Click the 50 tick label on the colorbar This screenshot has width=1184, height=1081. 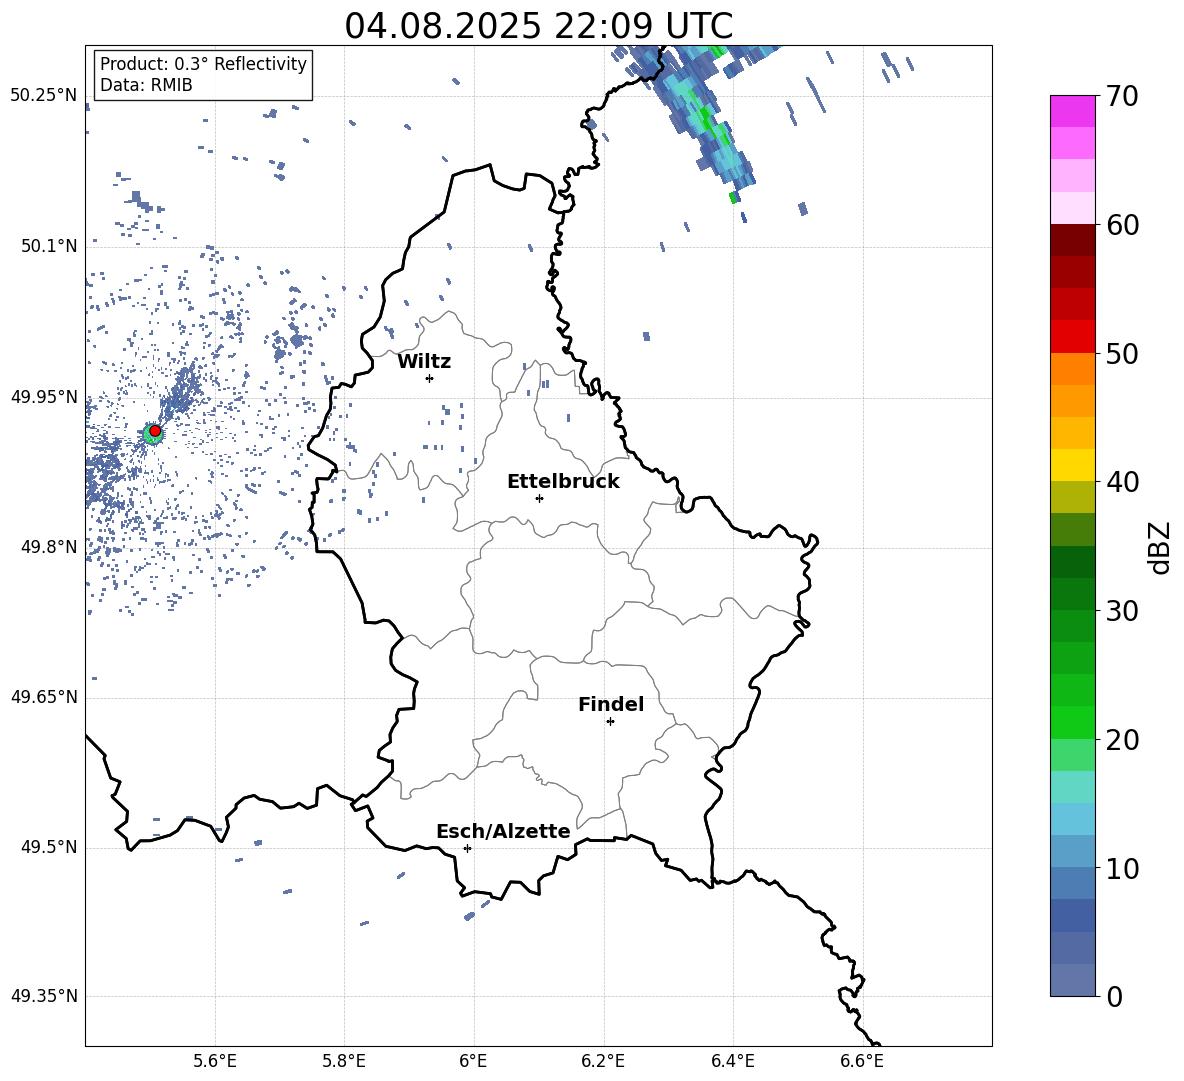click(1122, 354)
